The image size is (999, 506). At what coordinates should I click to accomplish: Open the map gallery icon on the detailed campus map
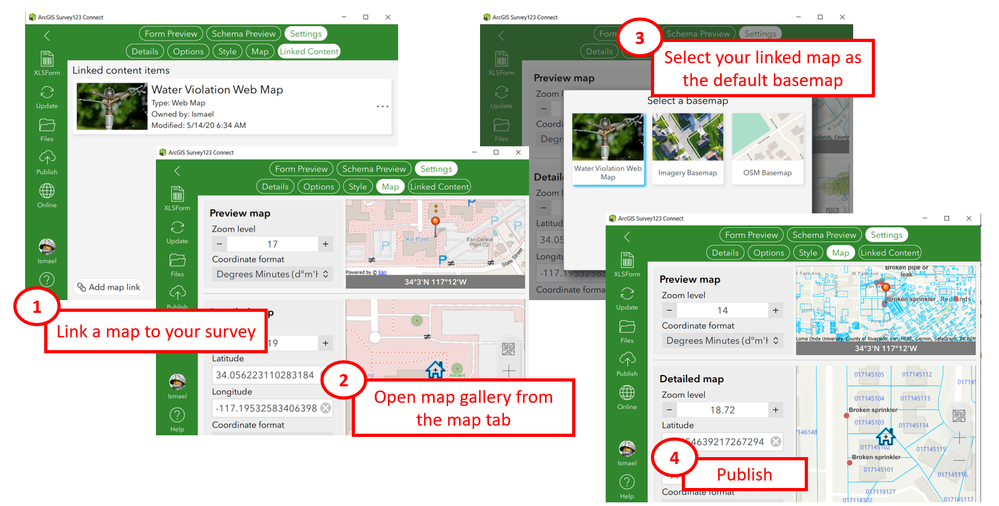(x=508, y=349)
